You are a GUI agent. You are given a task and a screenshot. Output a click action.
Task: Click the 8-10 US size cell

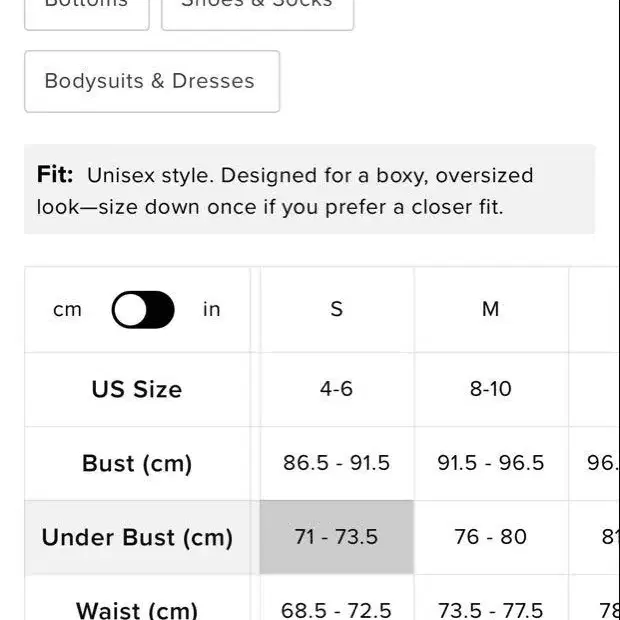click(x=491, y=389)
